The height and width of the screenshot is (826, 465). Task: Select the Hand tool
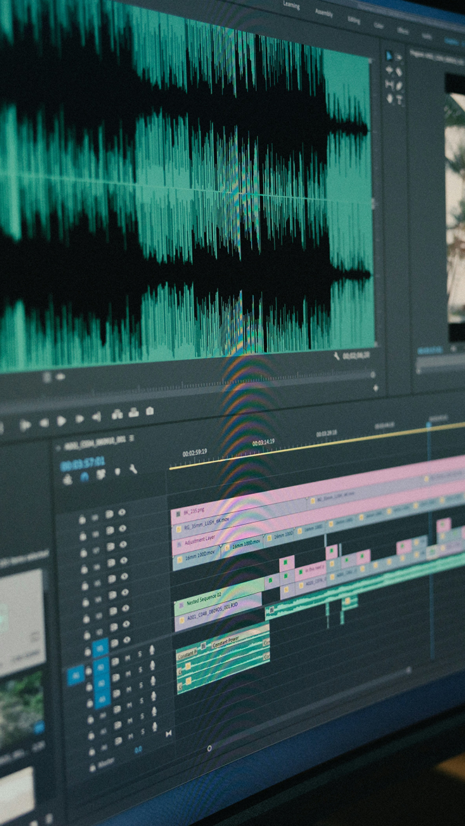click(x=390, y=98)
